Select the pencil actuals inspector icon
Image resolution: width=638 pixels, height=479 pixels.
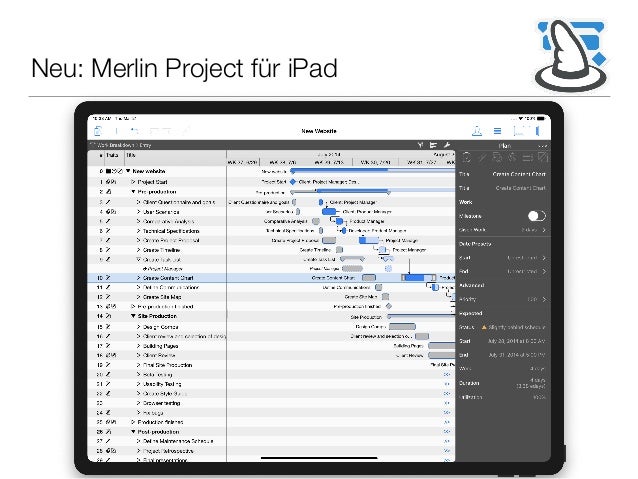point(482,157)
